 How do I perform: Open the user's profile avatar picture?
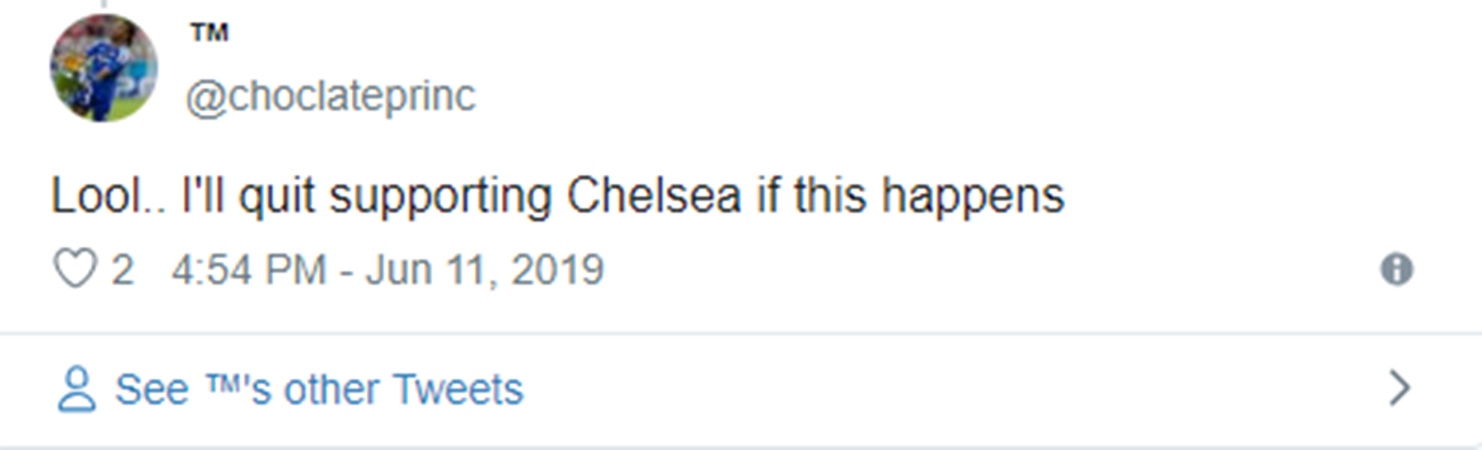pyautogui.click(x=104, y=68)
